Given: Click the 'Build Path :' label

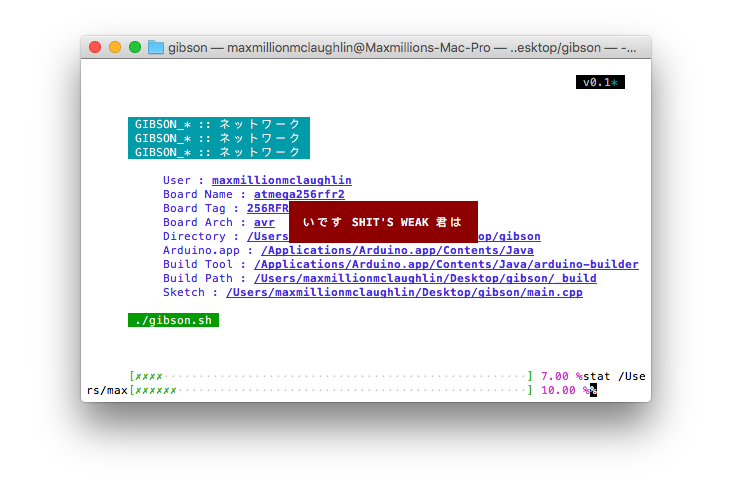Looking at the screenshot, I should point(205,279).
